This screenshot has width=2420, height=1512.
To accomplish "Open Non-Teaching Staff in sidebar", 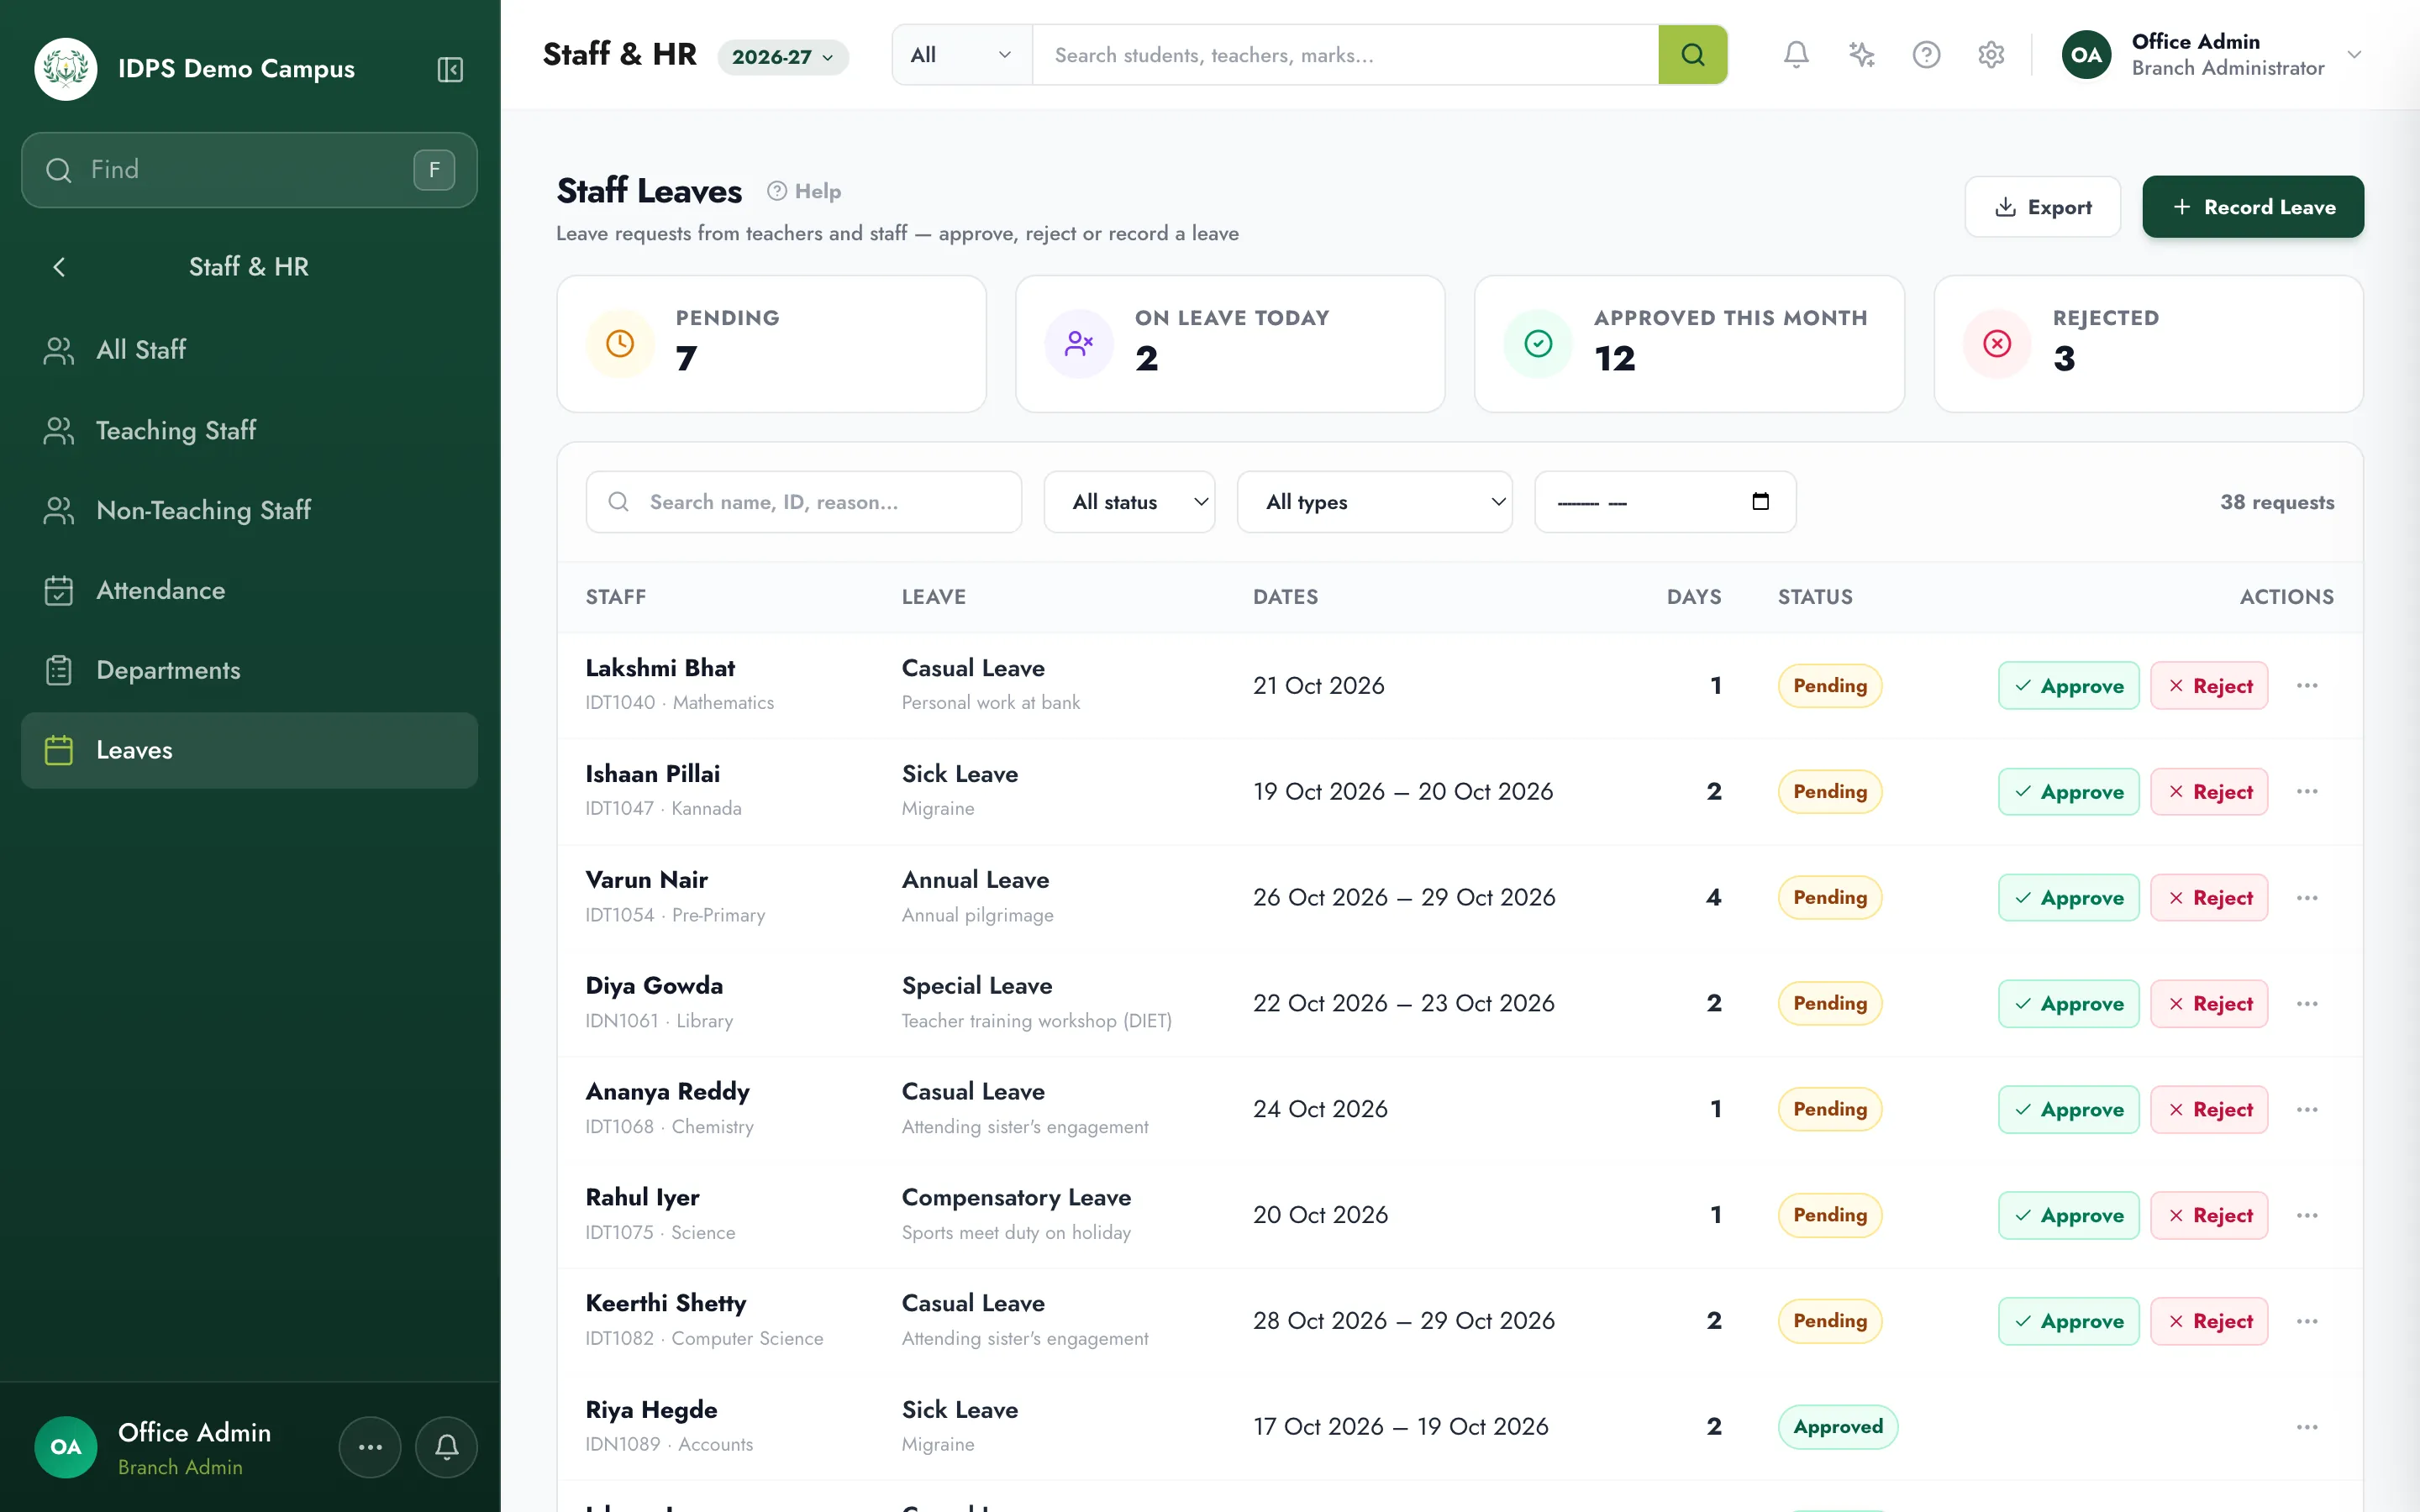I will (249, 510).
